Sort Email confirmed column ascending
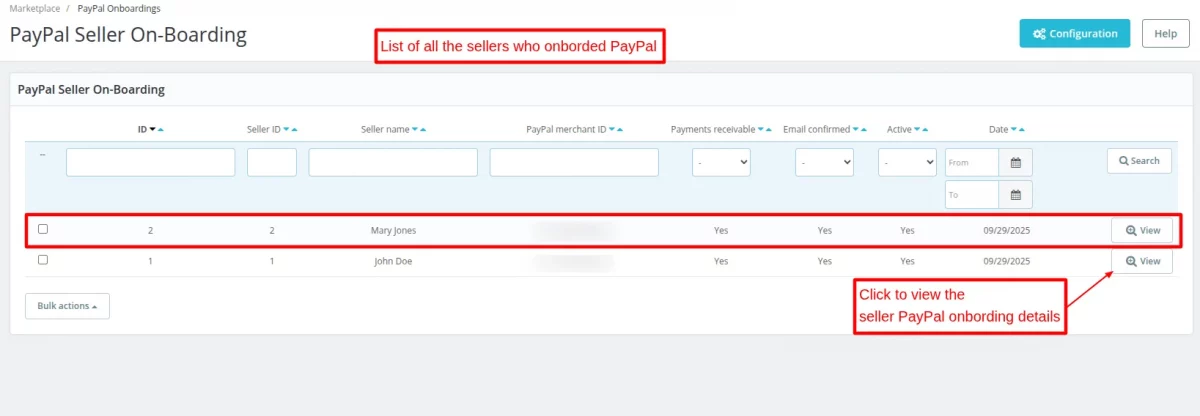Viewport: 1200px width, 416px height. point(863,130)
